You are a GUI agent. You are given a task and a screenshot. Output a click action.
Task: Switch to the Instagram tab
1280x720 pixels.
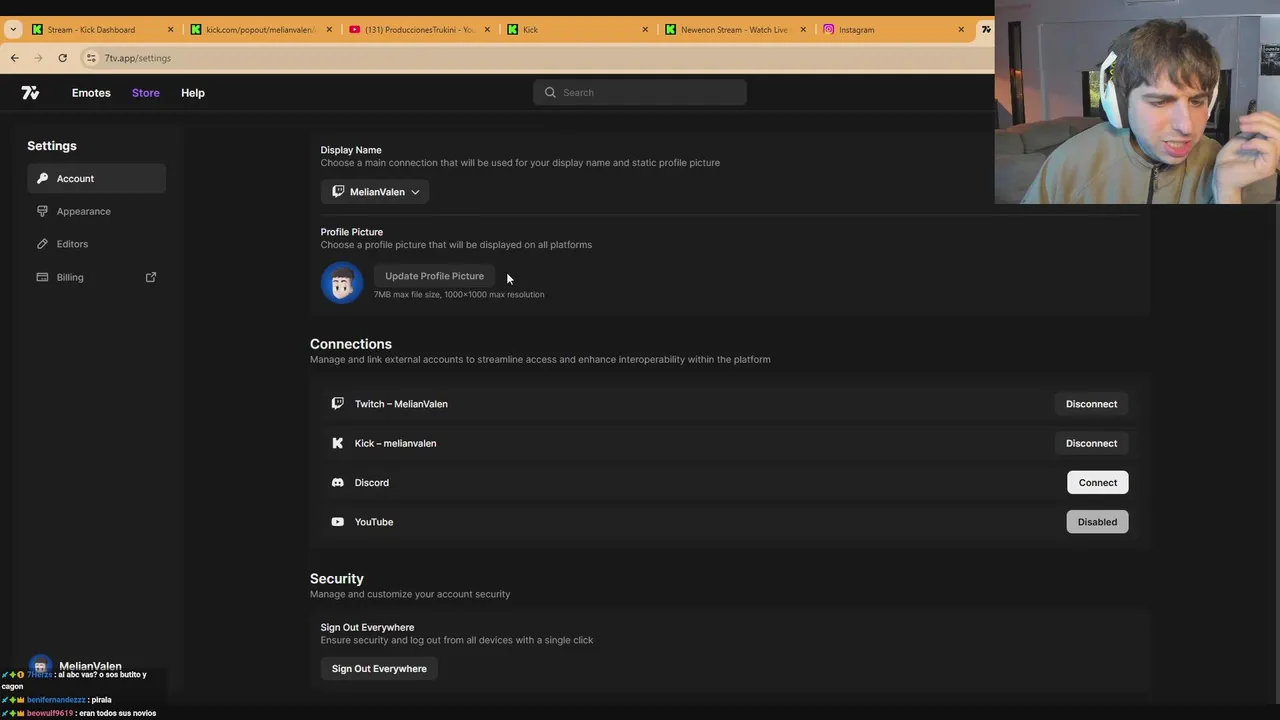895,30
